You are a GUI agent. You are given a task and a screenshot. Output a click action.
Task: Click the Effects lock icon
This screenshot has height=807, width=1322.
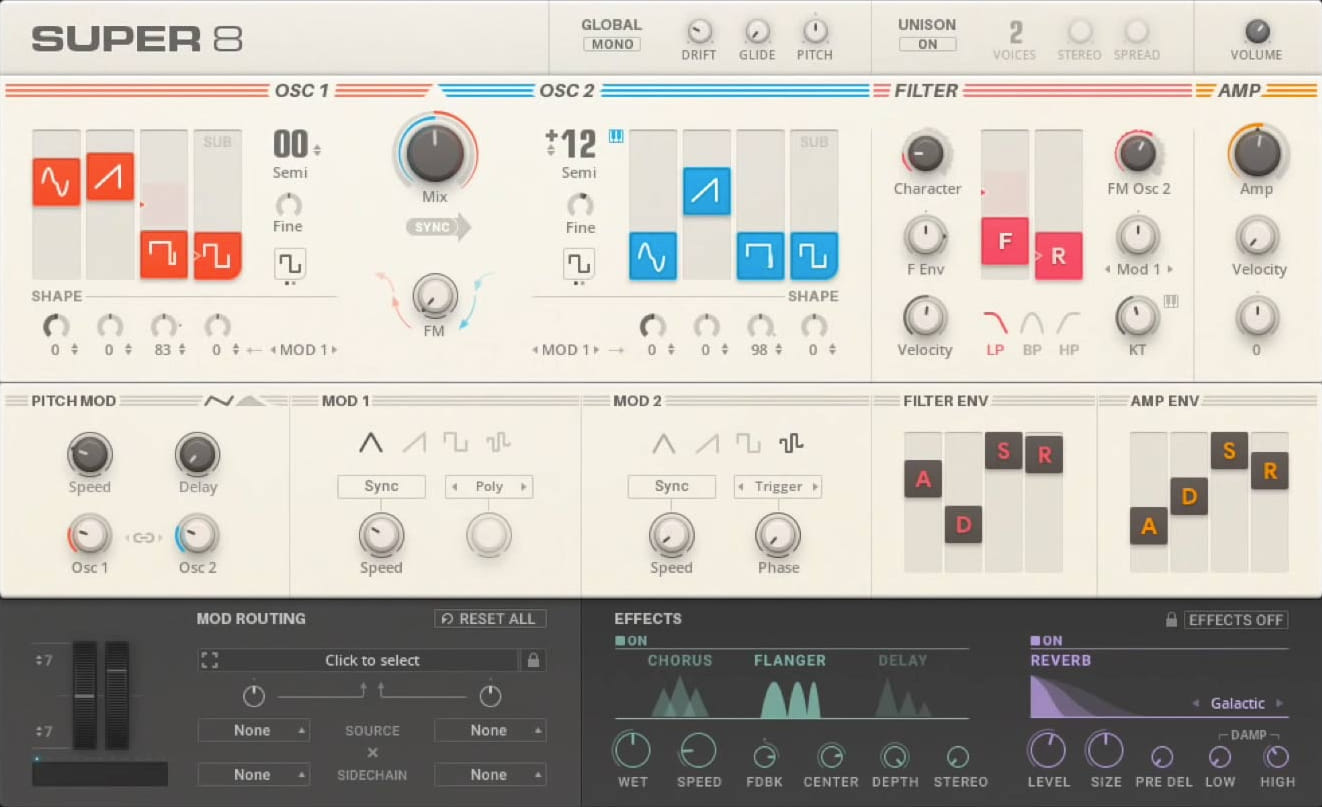[1170, 620]
